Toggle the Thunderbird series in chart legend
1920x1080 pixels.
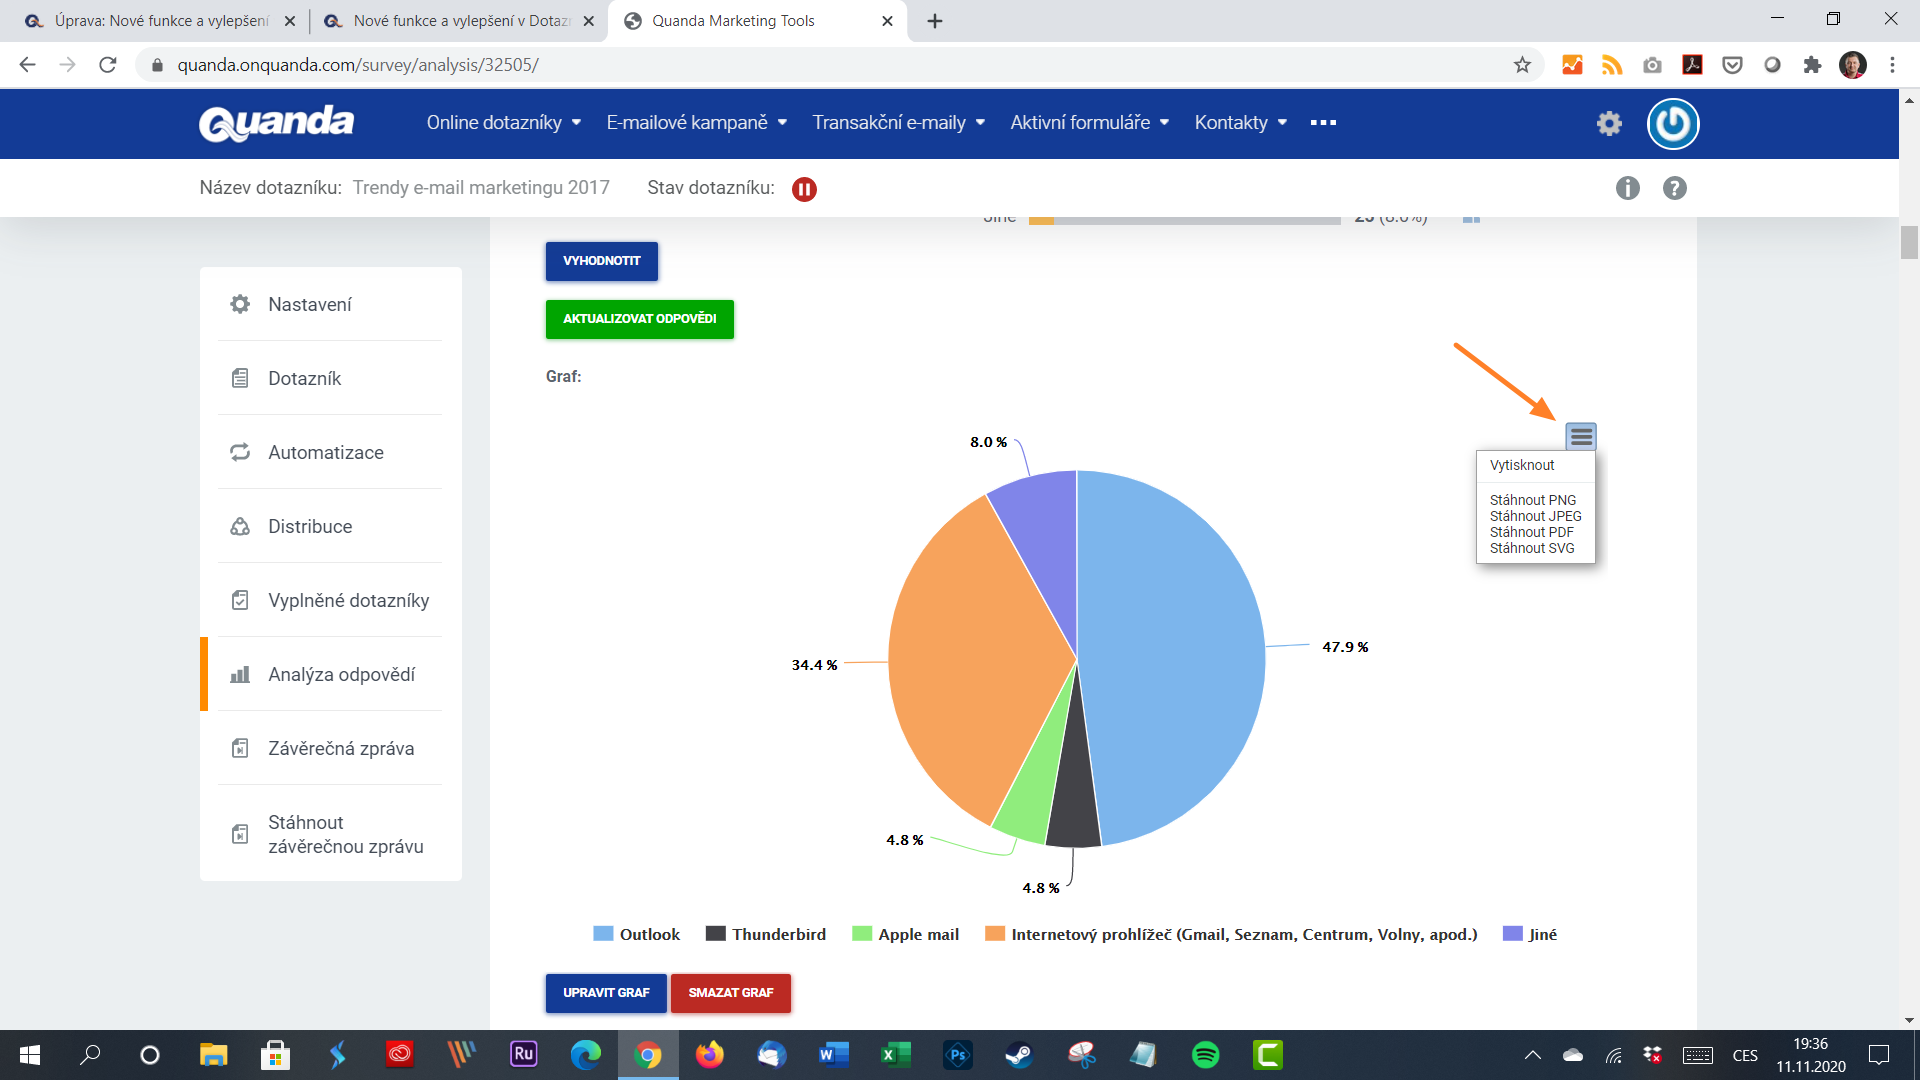tap(766, 934)
